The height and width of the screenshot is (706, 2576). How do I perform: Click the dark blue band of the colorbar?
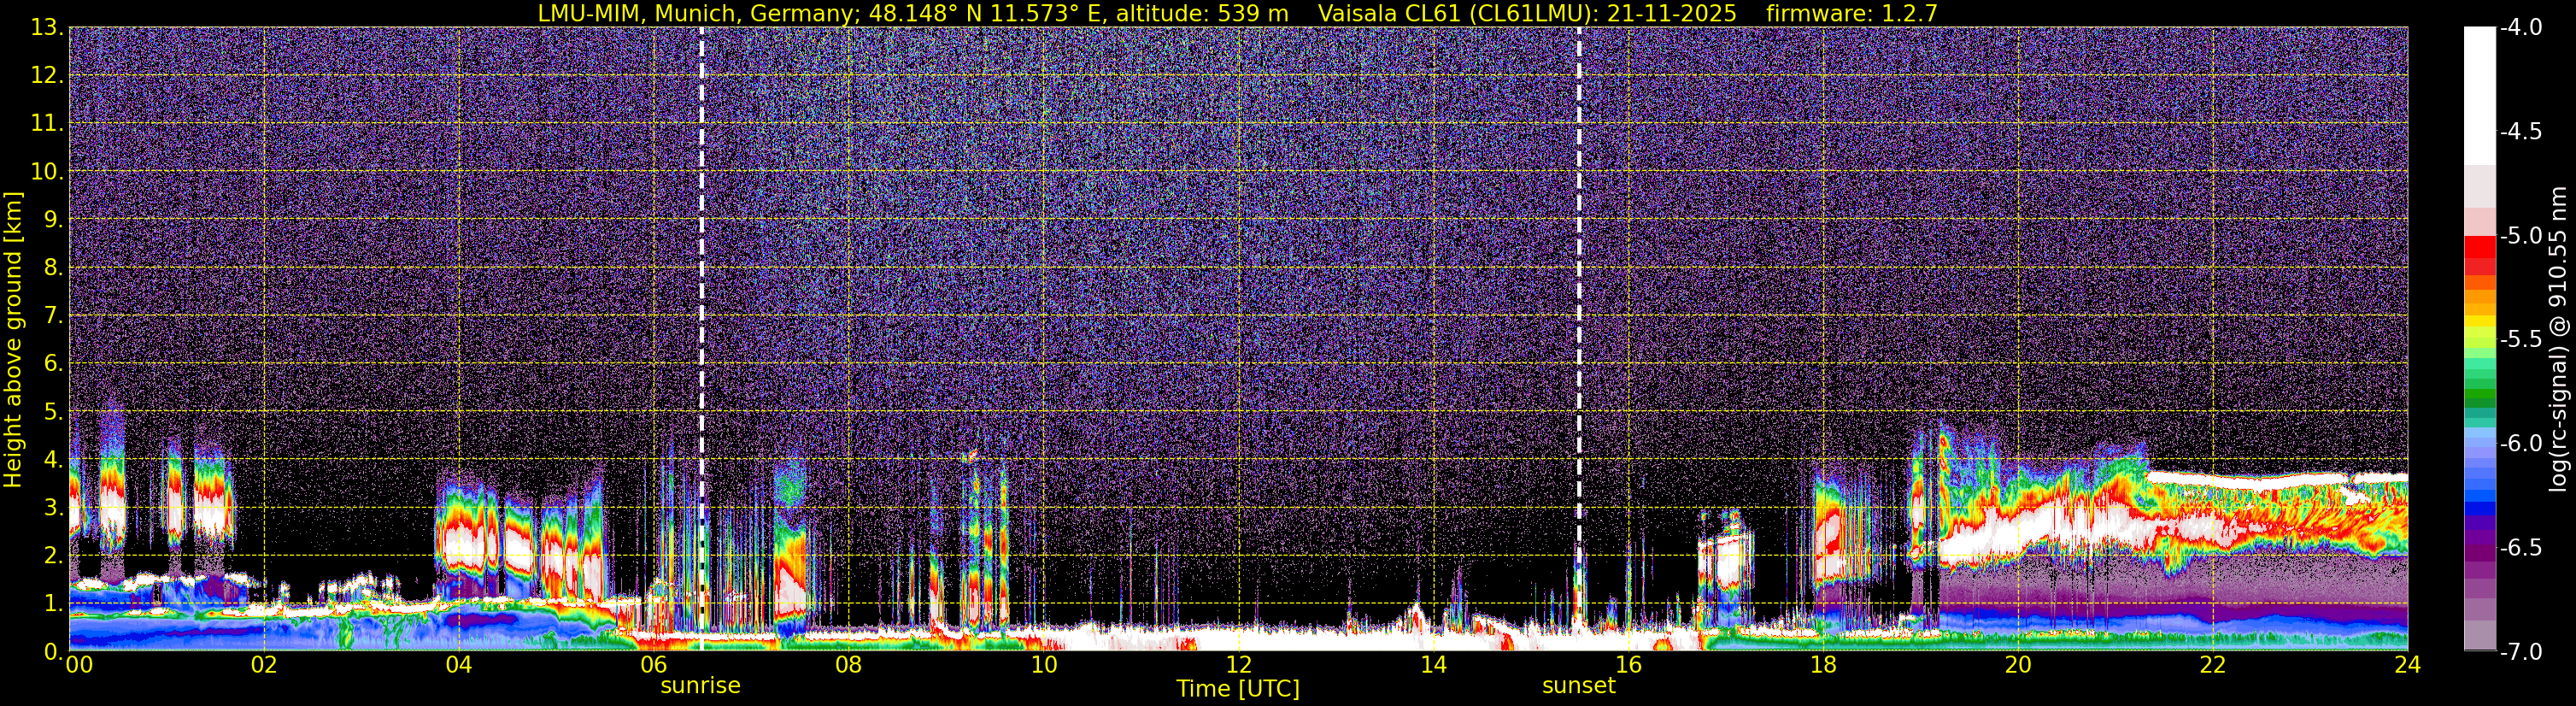(2479, 508)
